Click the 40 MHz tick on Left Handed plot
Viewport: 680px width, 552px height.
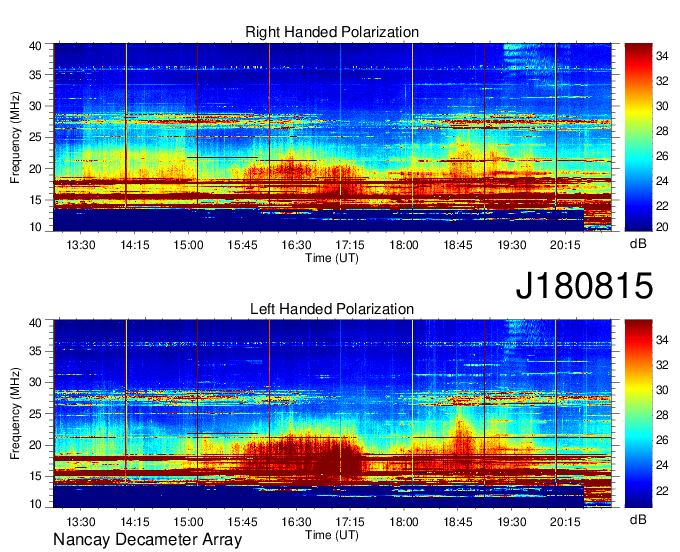(36, 323)
